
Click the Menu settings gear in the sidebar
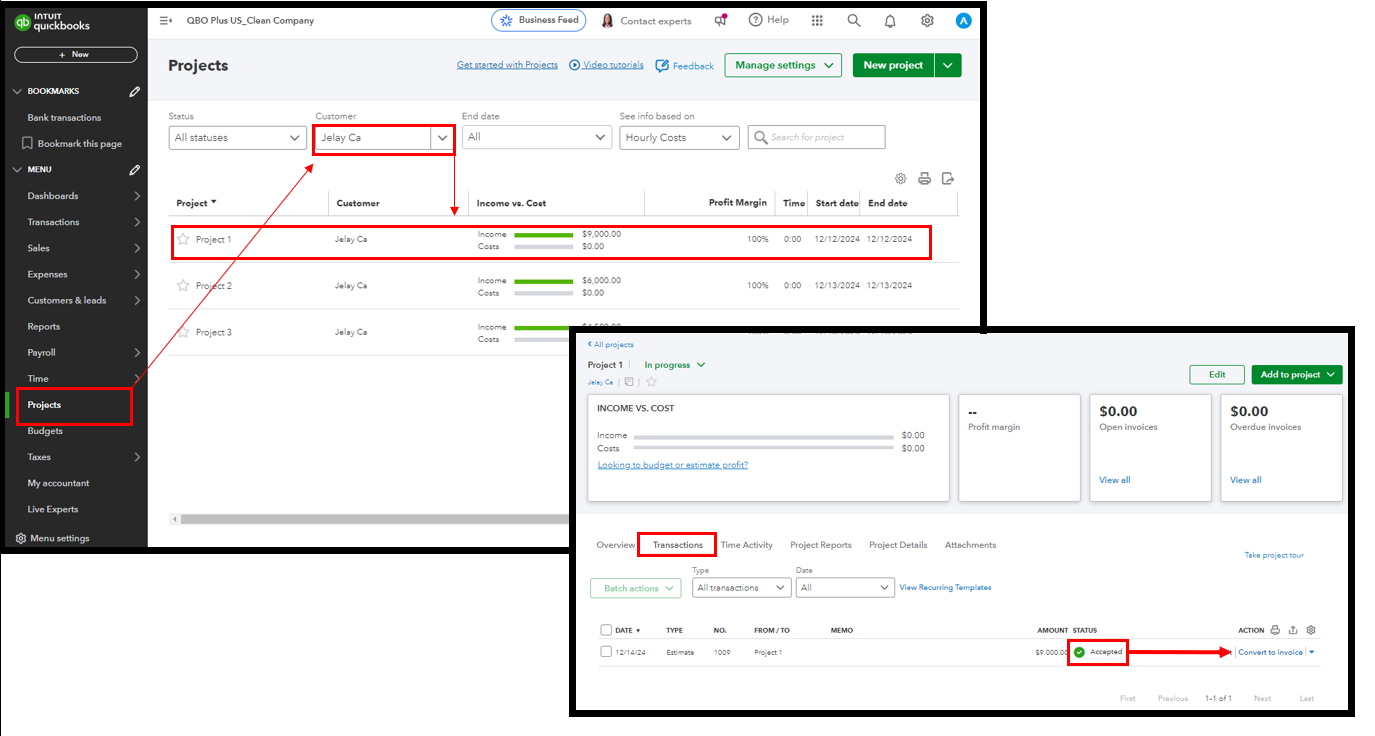click(x=21, y=538)
